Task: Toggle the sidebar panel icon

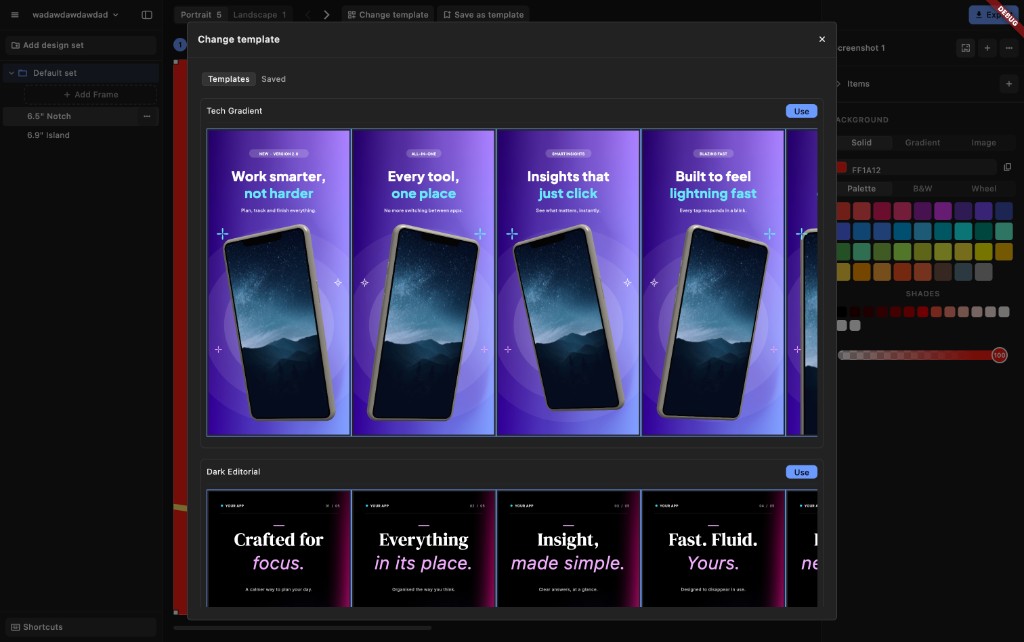Action: [x=147, y=14]
